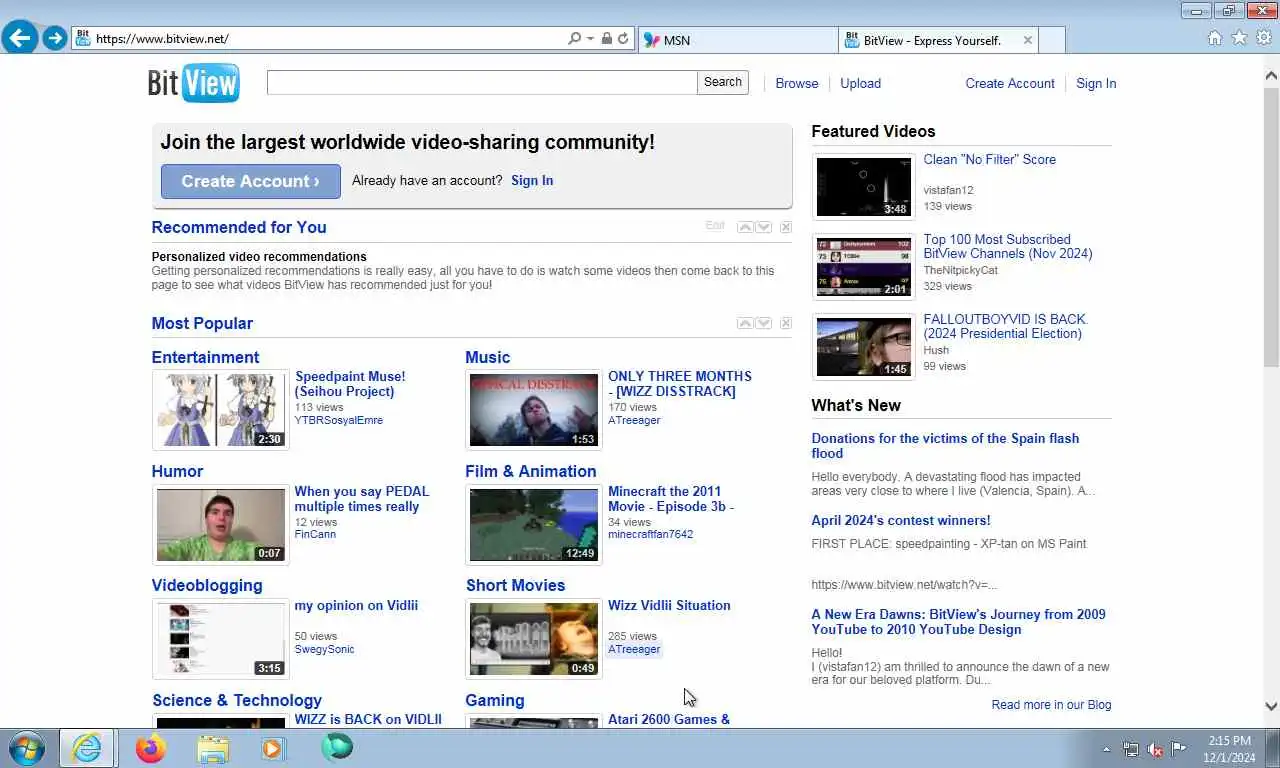Click the BitView logo
The width and height of the screenshot is (1280, 768).
pos(194,82)
